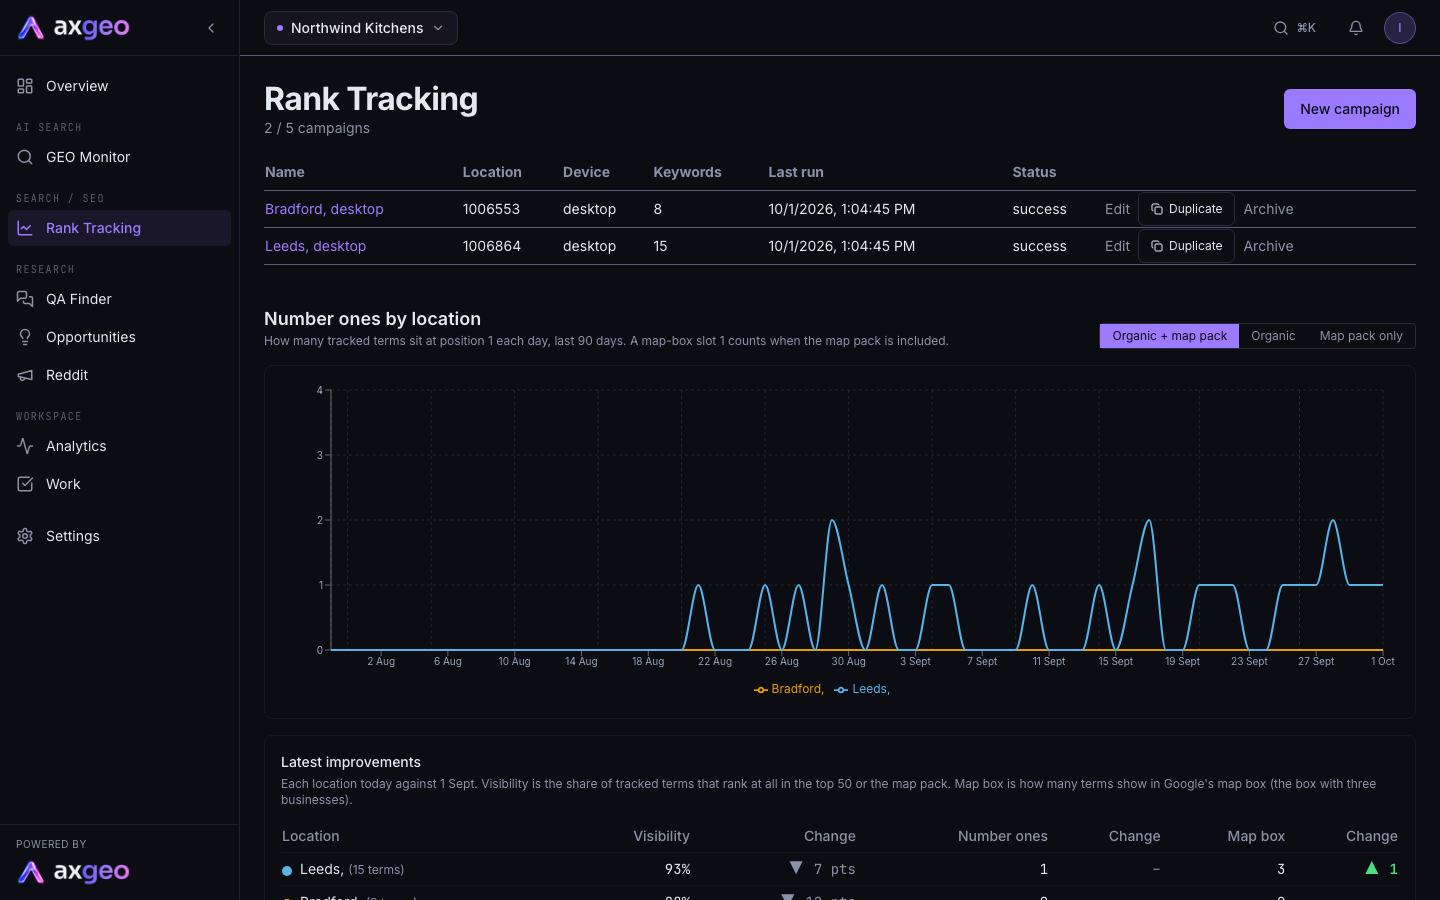Navigate to QA Finder
This screenshot has width=1440, height=900.
(x=119, y=299)
